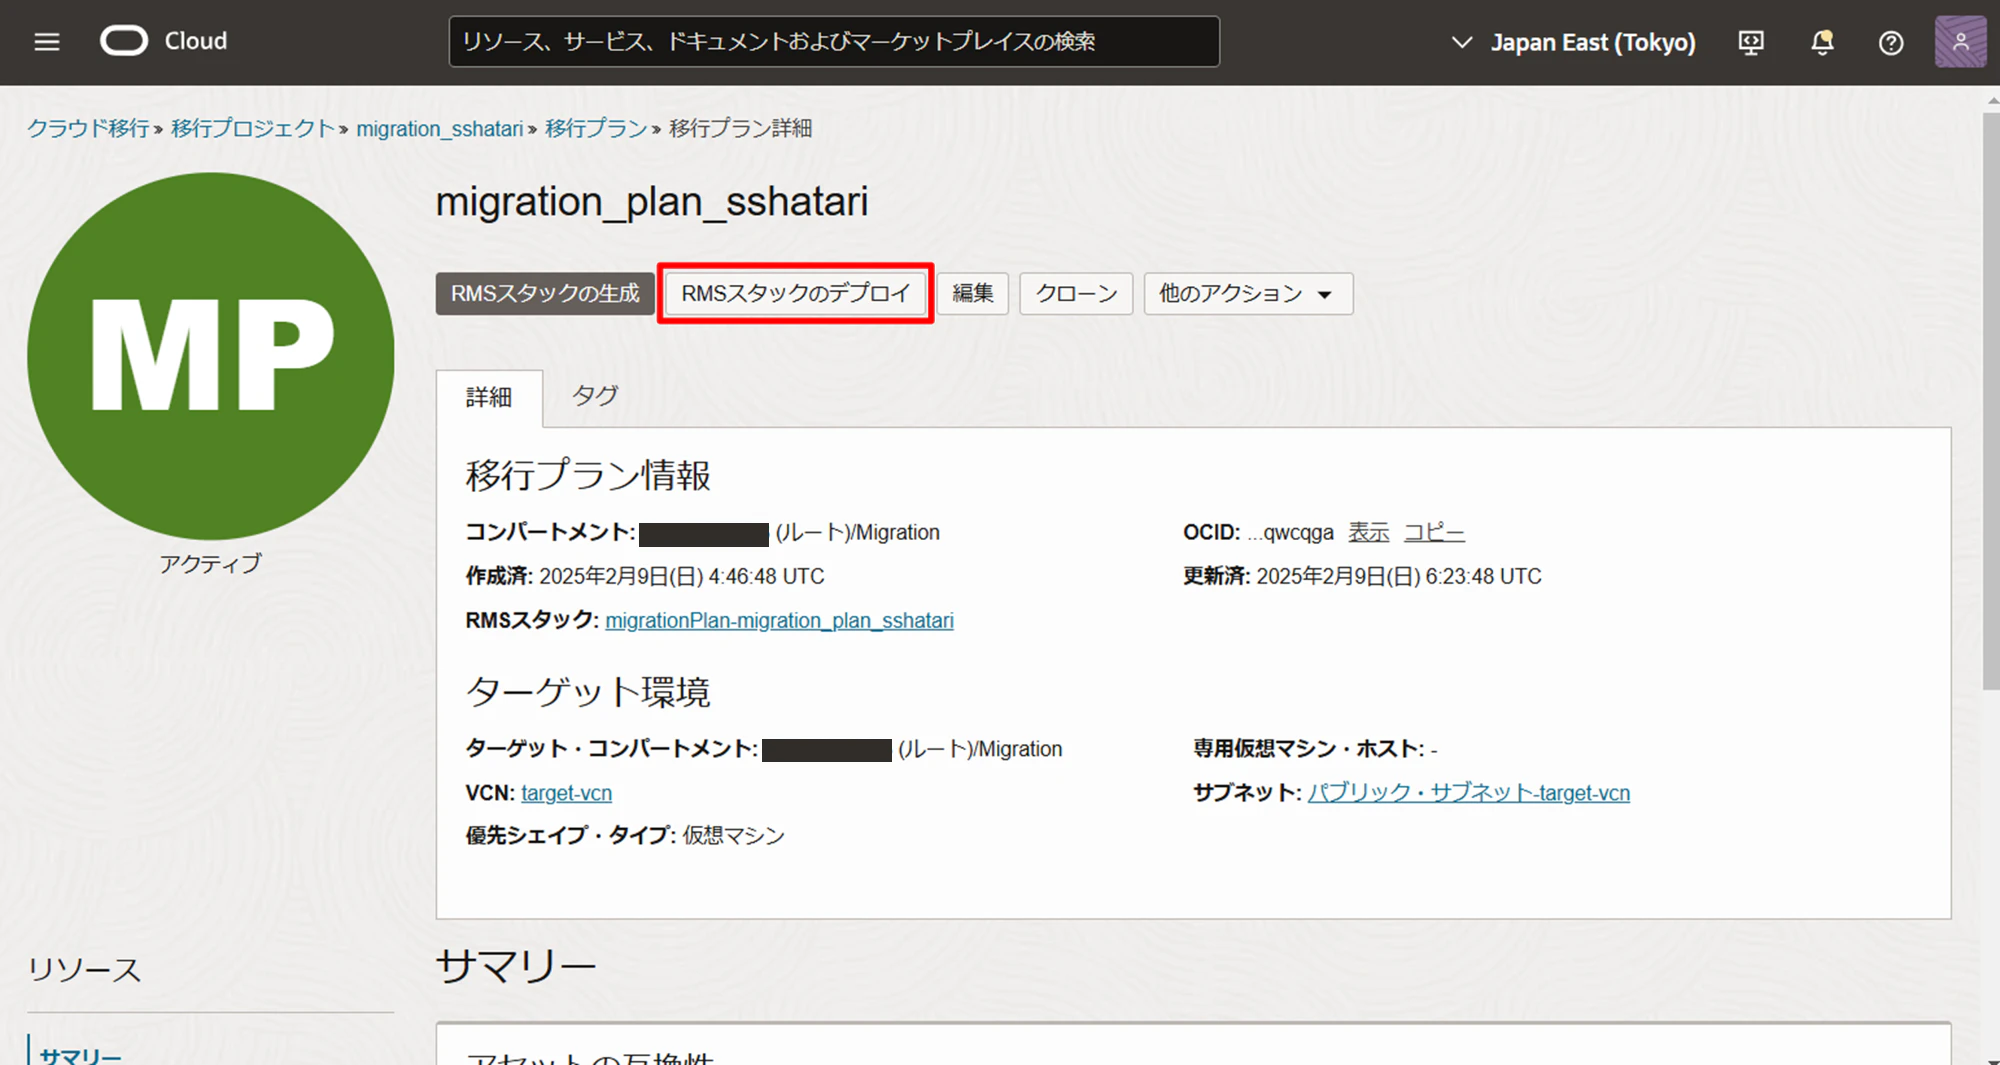Image resolution: width=2000 pixels, height=1065 pixels.
Task: Open migration_sshatari breadcrumb link
Action: [440, 129]
